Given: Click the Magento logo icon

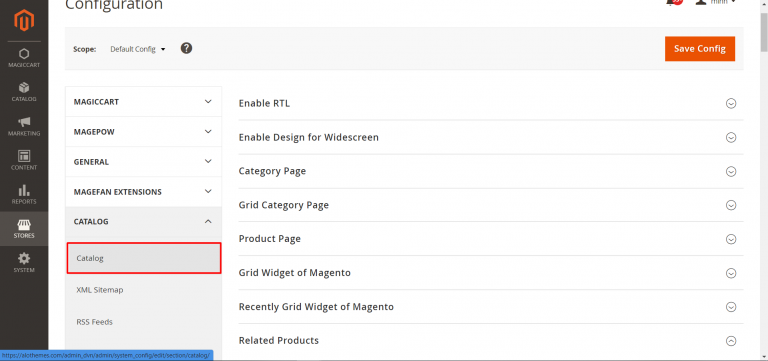Looking at the screenshot, I should coord(24,21).
